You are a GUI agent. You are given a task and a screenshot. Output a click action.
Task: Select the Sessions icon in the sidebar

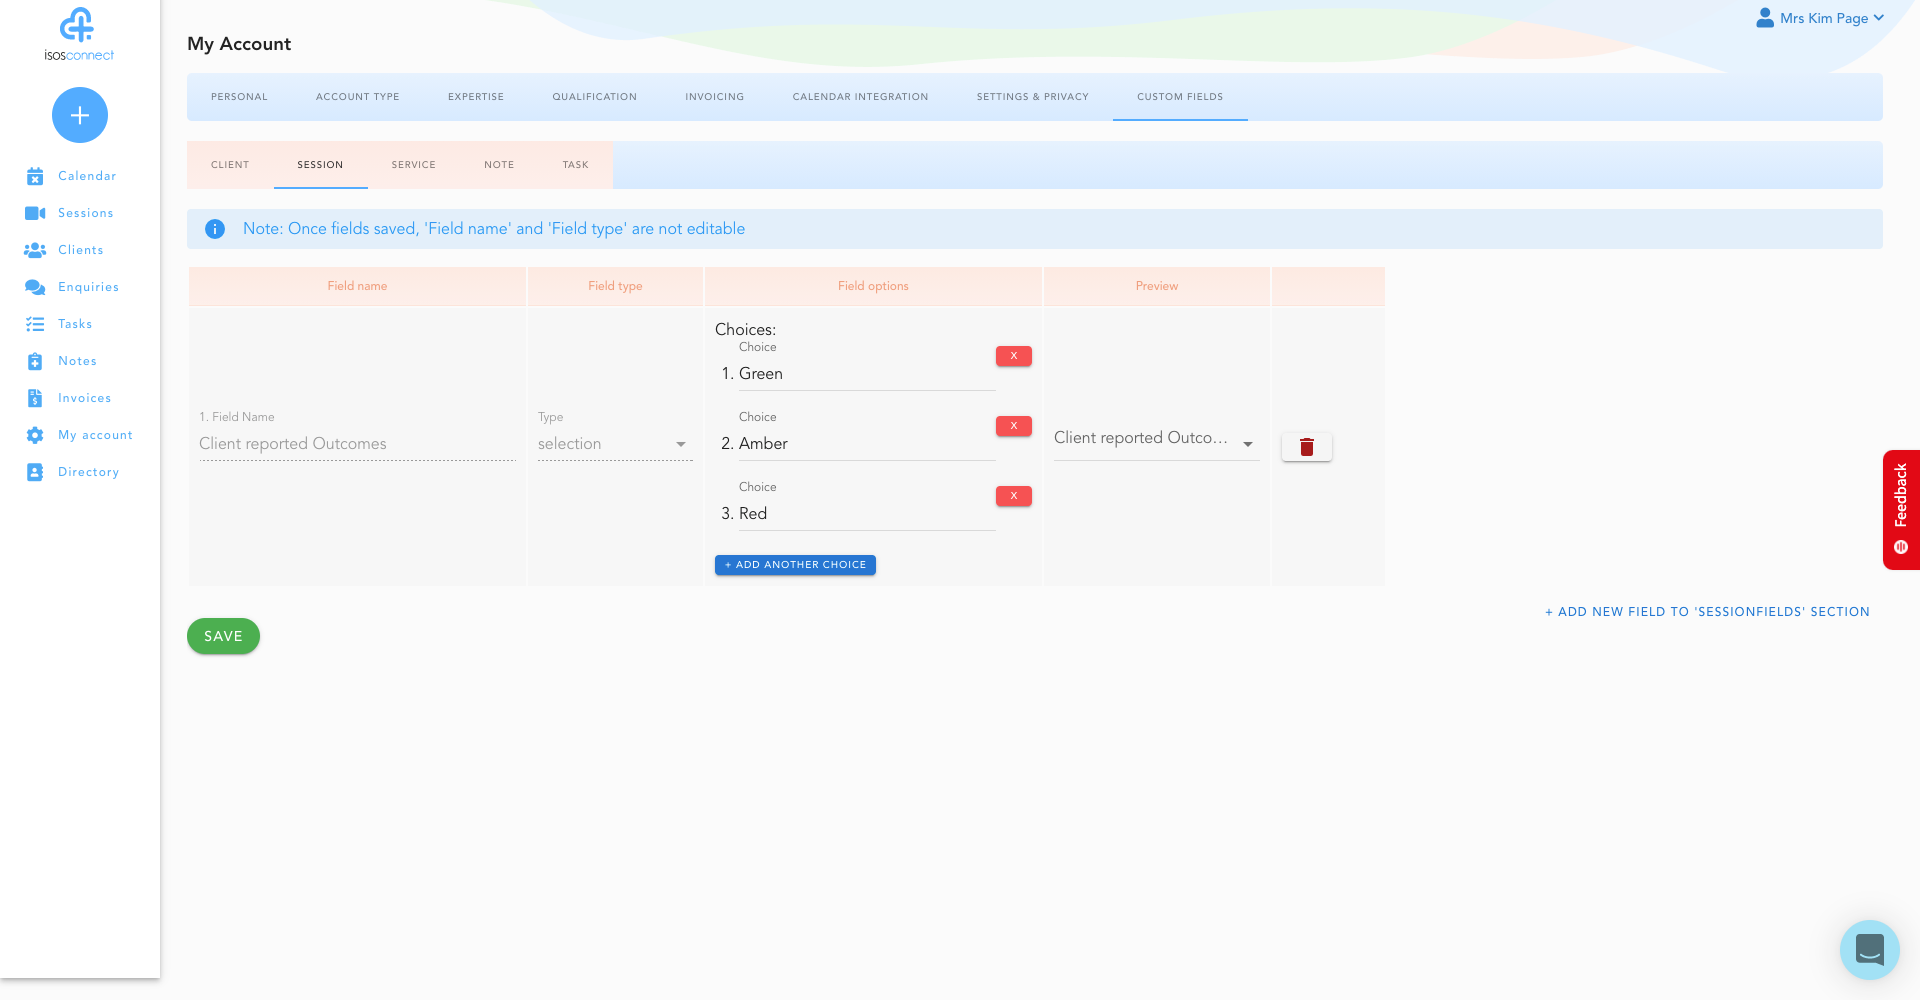[35, 213]
